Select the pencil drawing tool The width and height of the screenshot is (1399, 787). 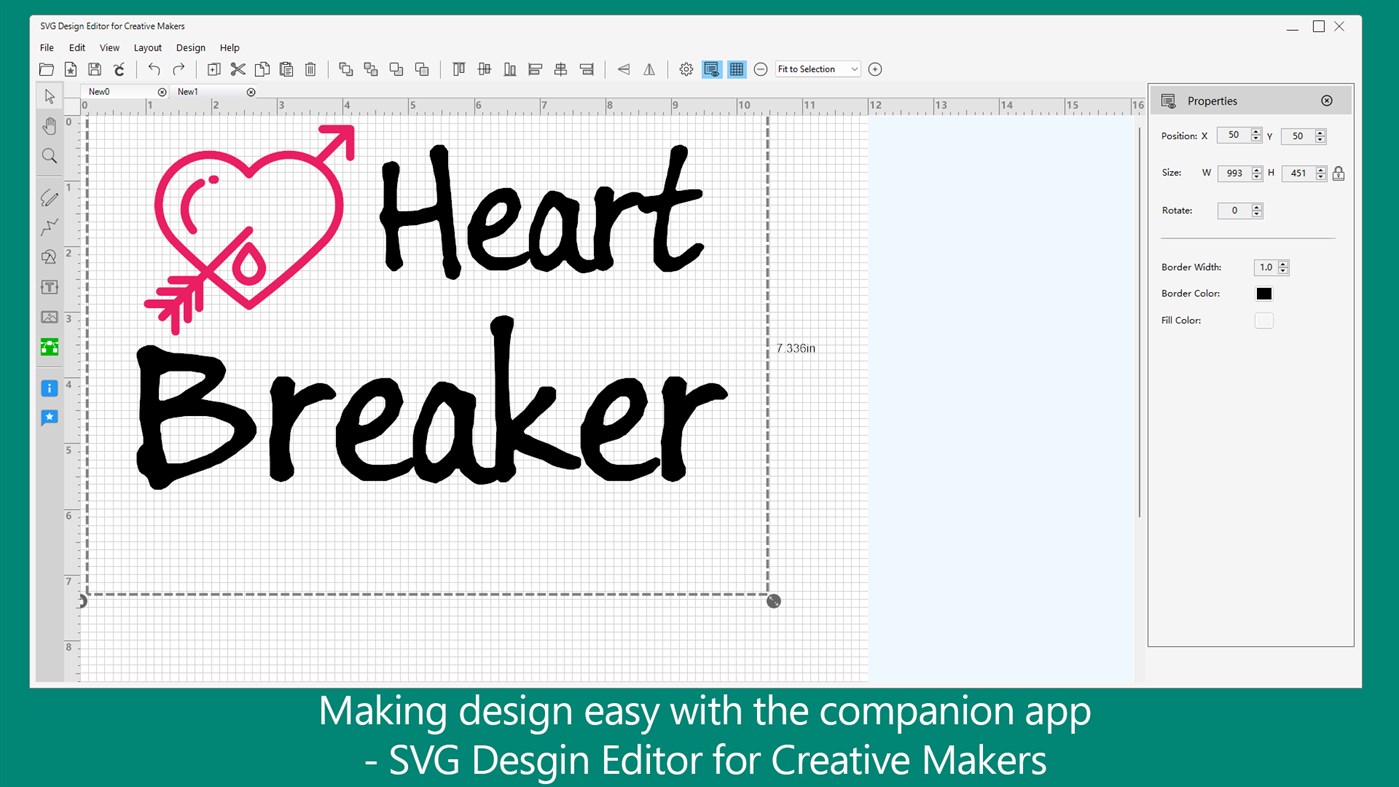[x=49, y=197]
